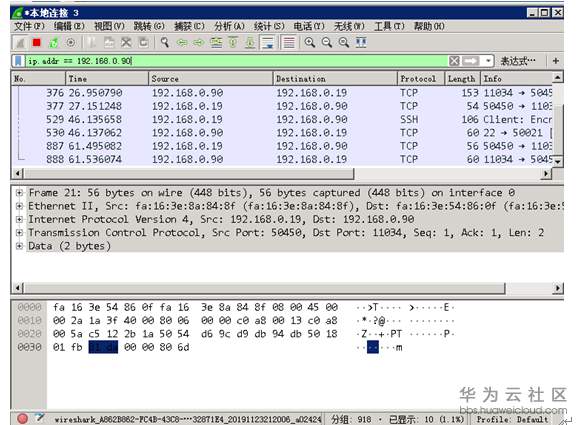The height and width of the screenshot is (425, 581).
Task: Expand the Ethernet II details node
Action: [19, 206]
